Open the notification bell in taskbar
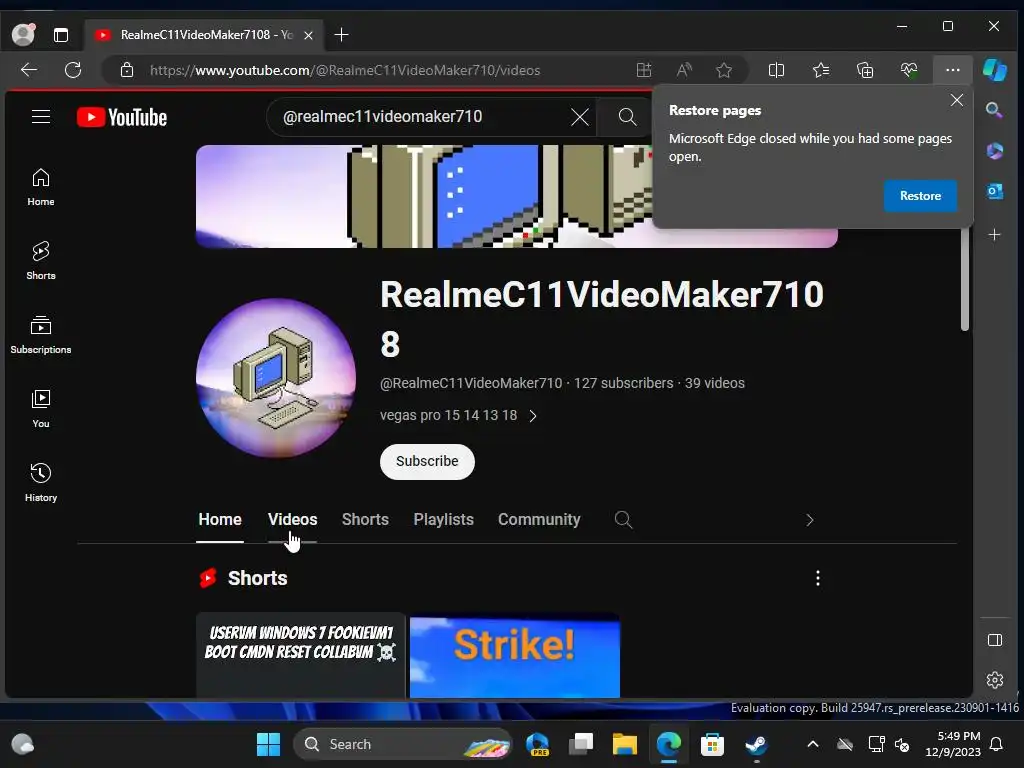Image resolution: width=1024 pixels, height=768 pixels. (997, 744)
